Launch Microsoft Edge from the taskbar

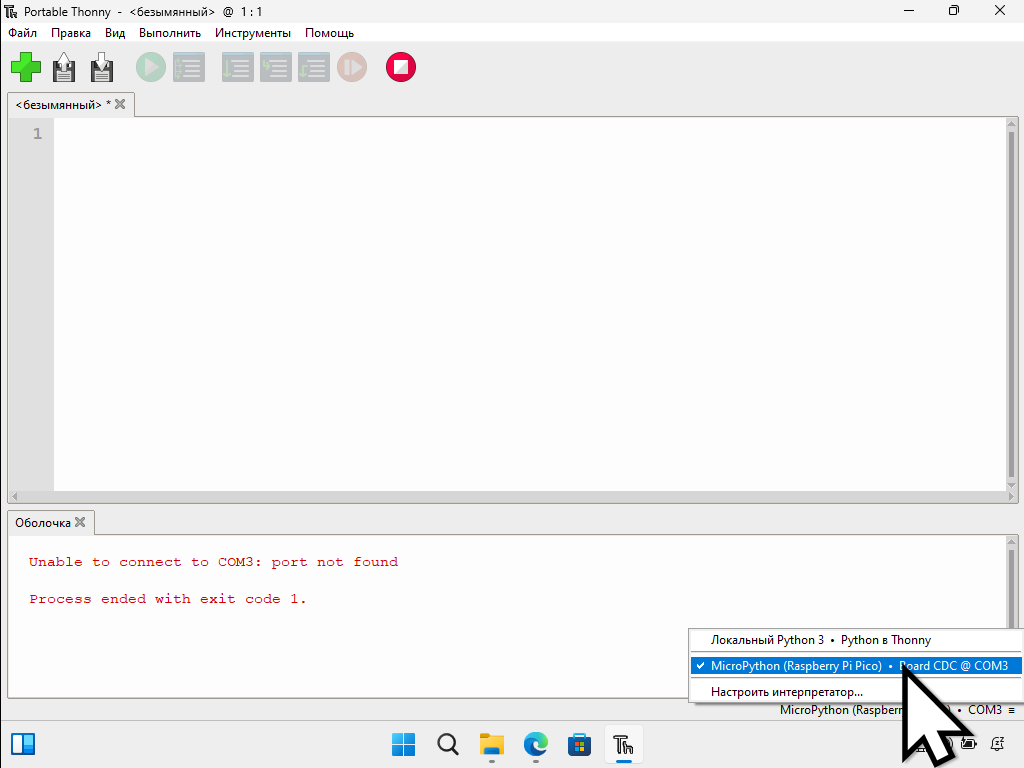(x=536, y=744)
